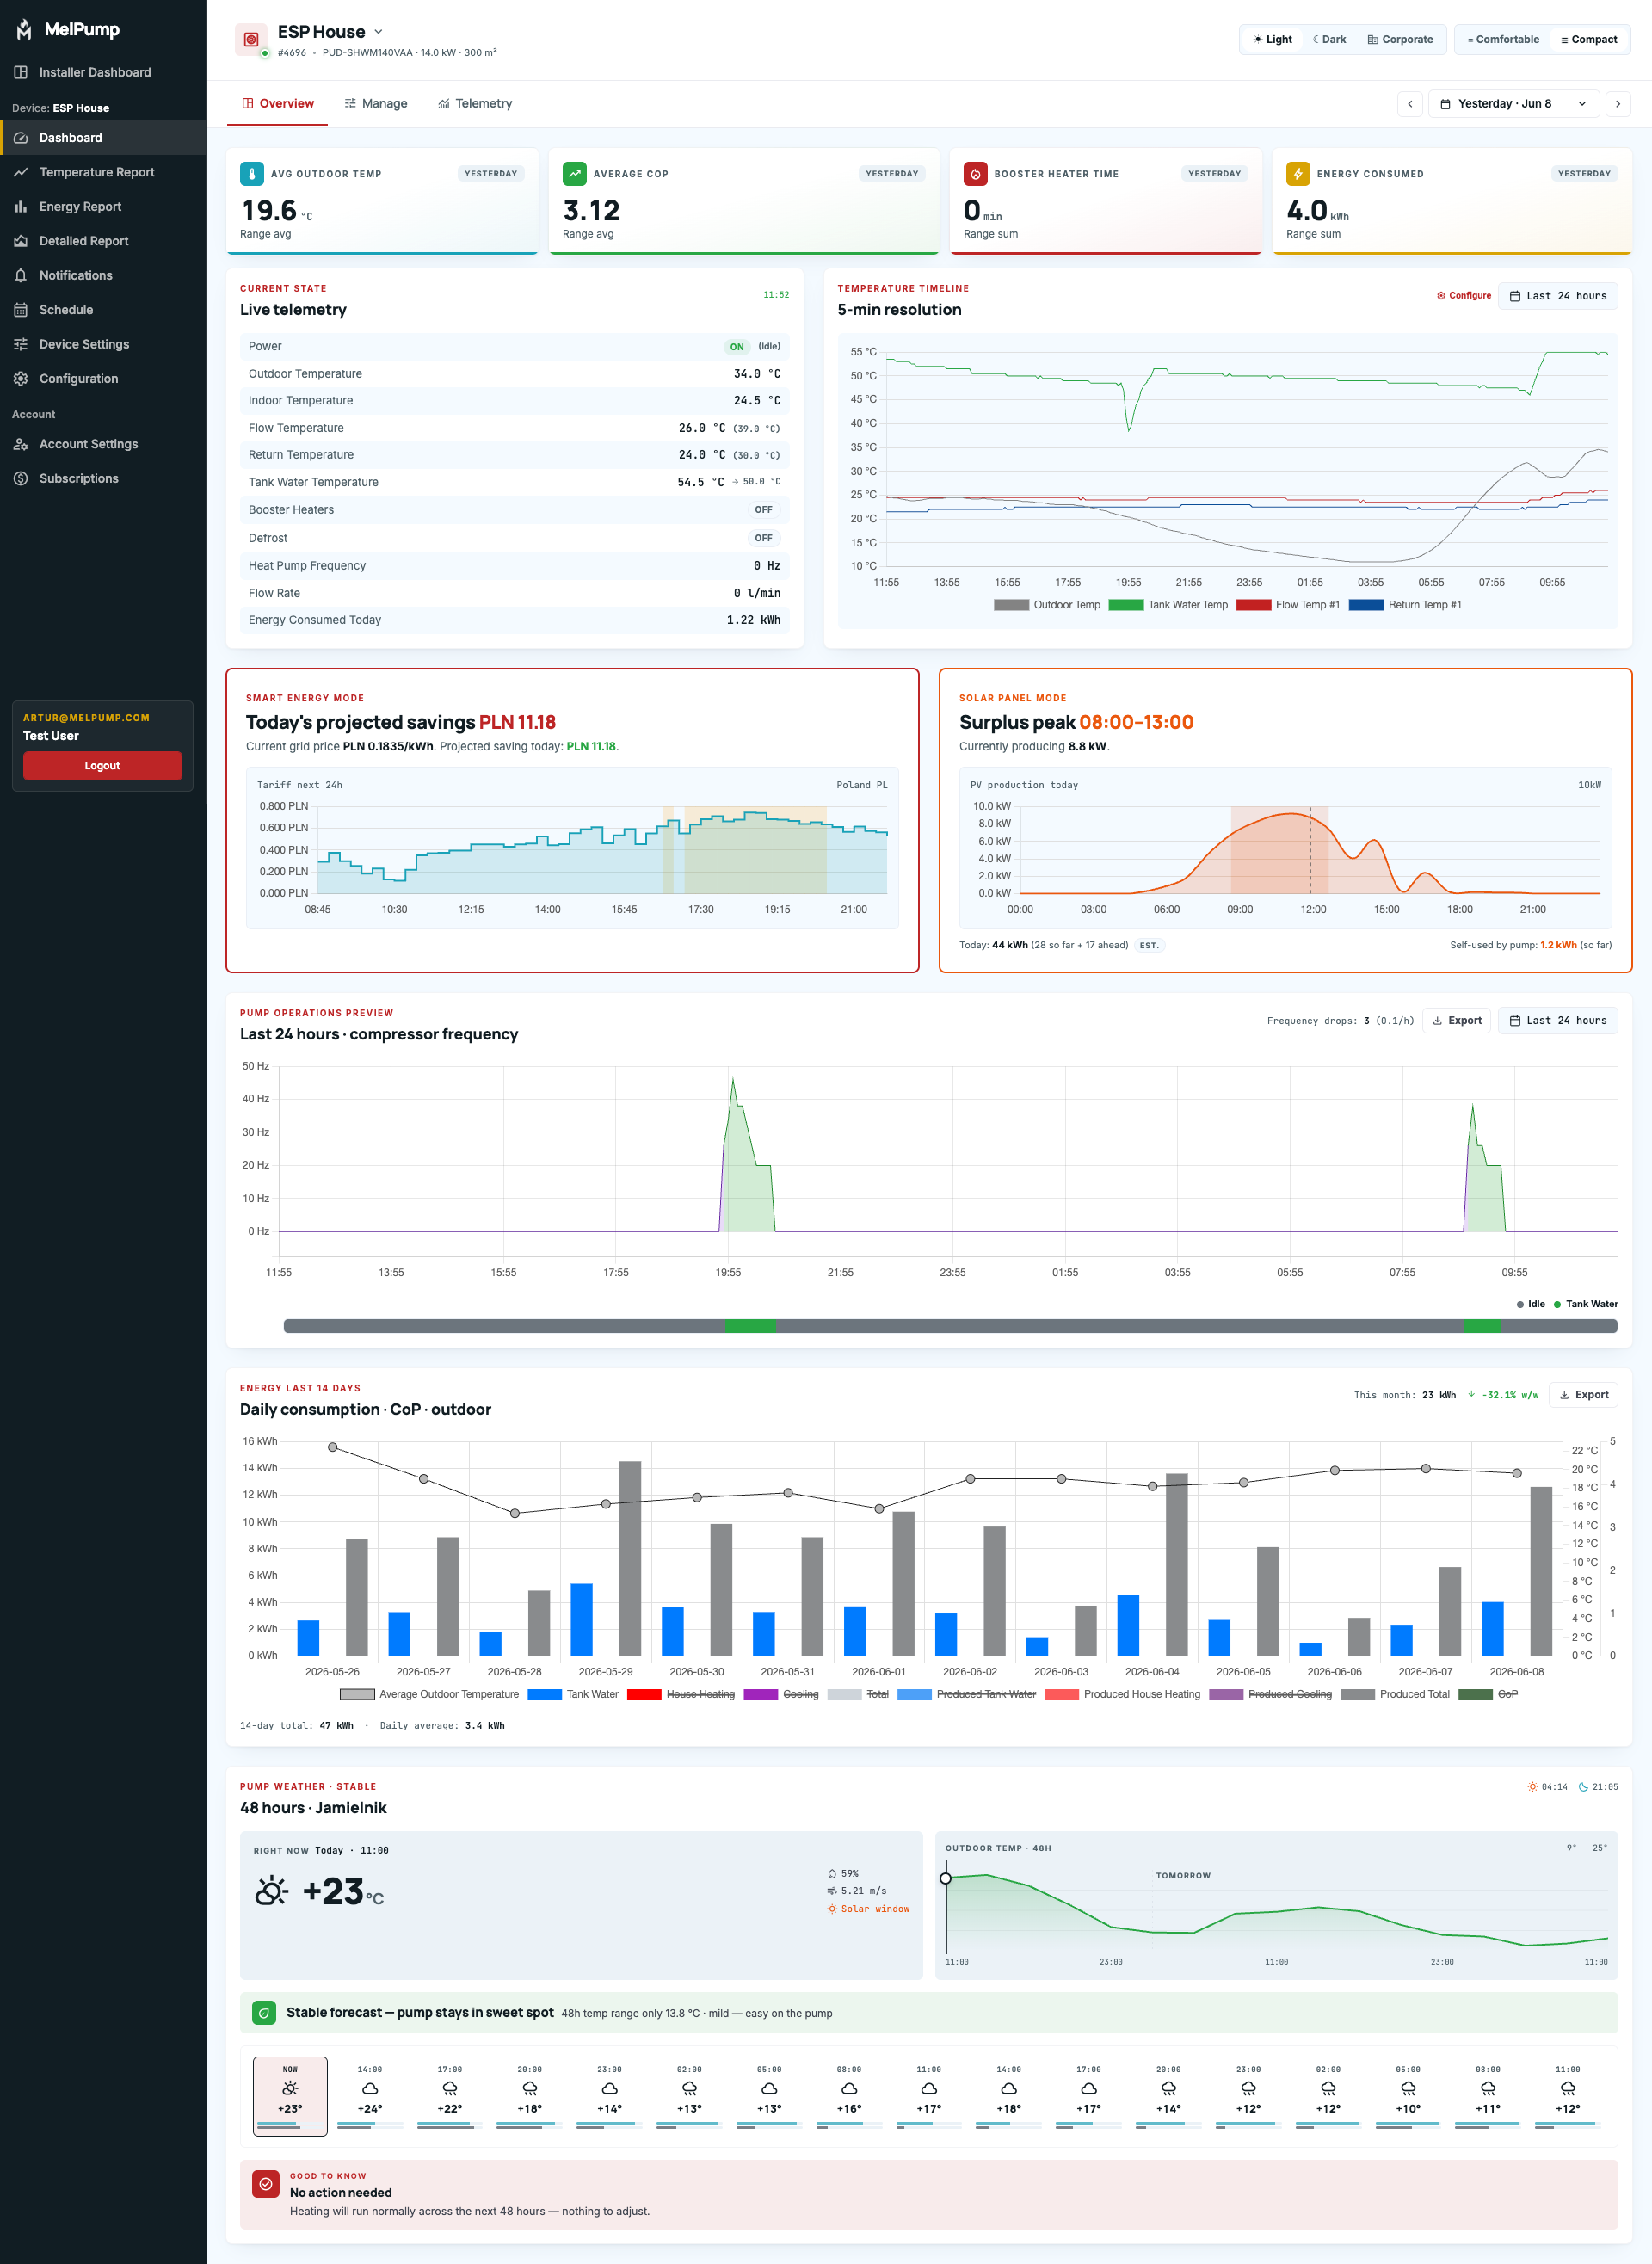Click the ESP House device icon
Screen dimensions: 1652x2264
(251, 40)
